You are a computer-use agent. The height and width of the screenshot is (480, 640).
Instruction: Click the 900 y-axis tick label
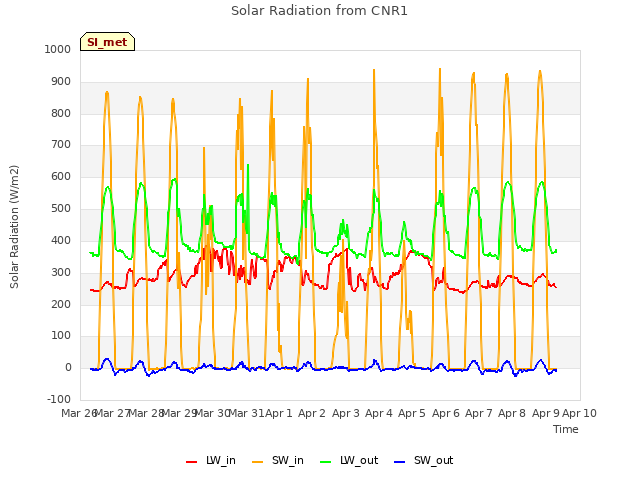tap(61, 82)
